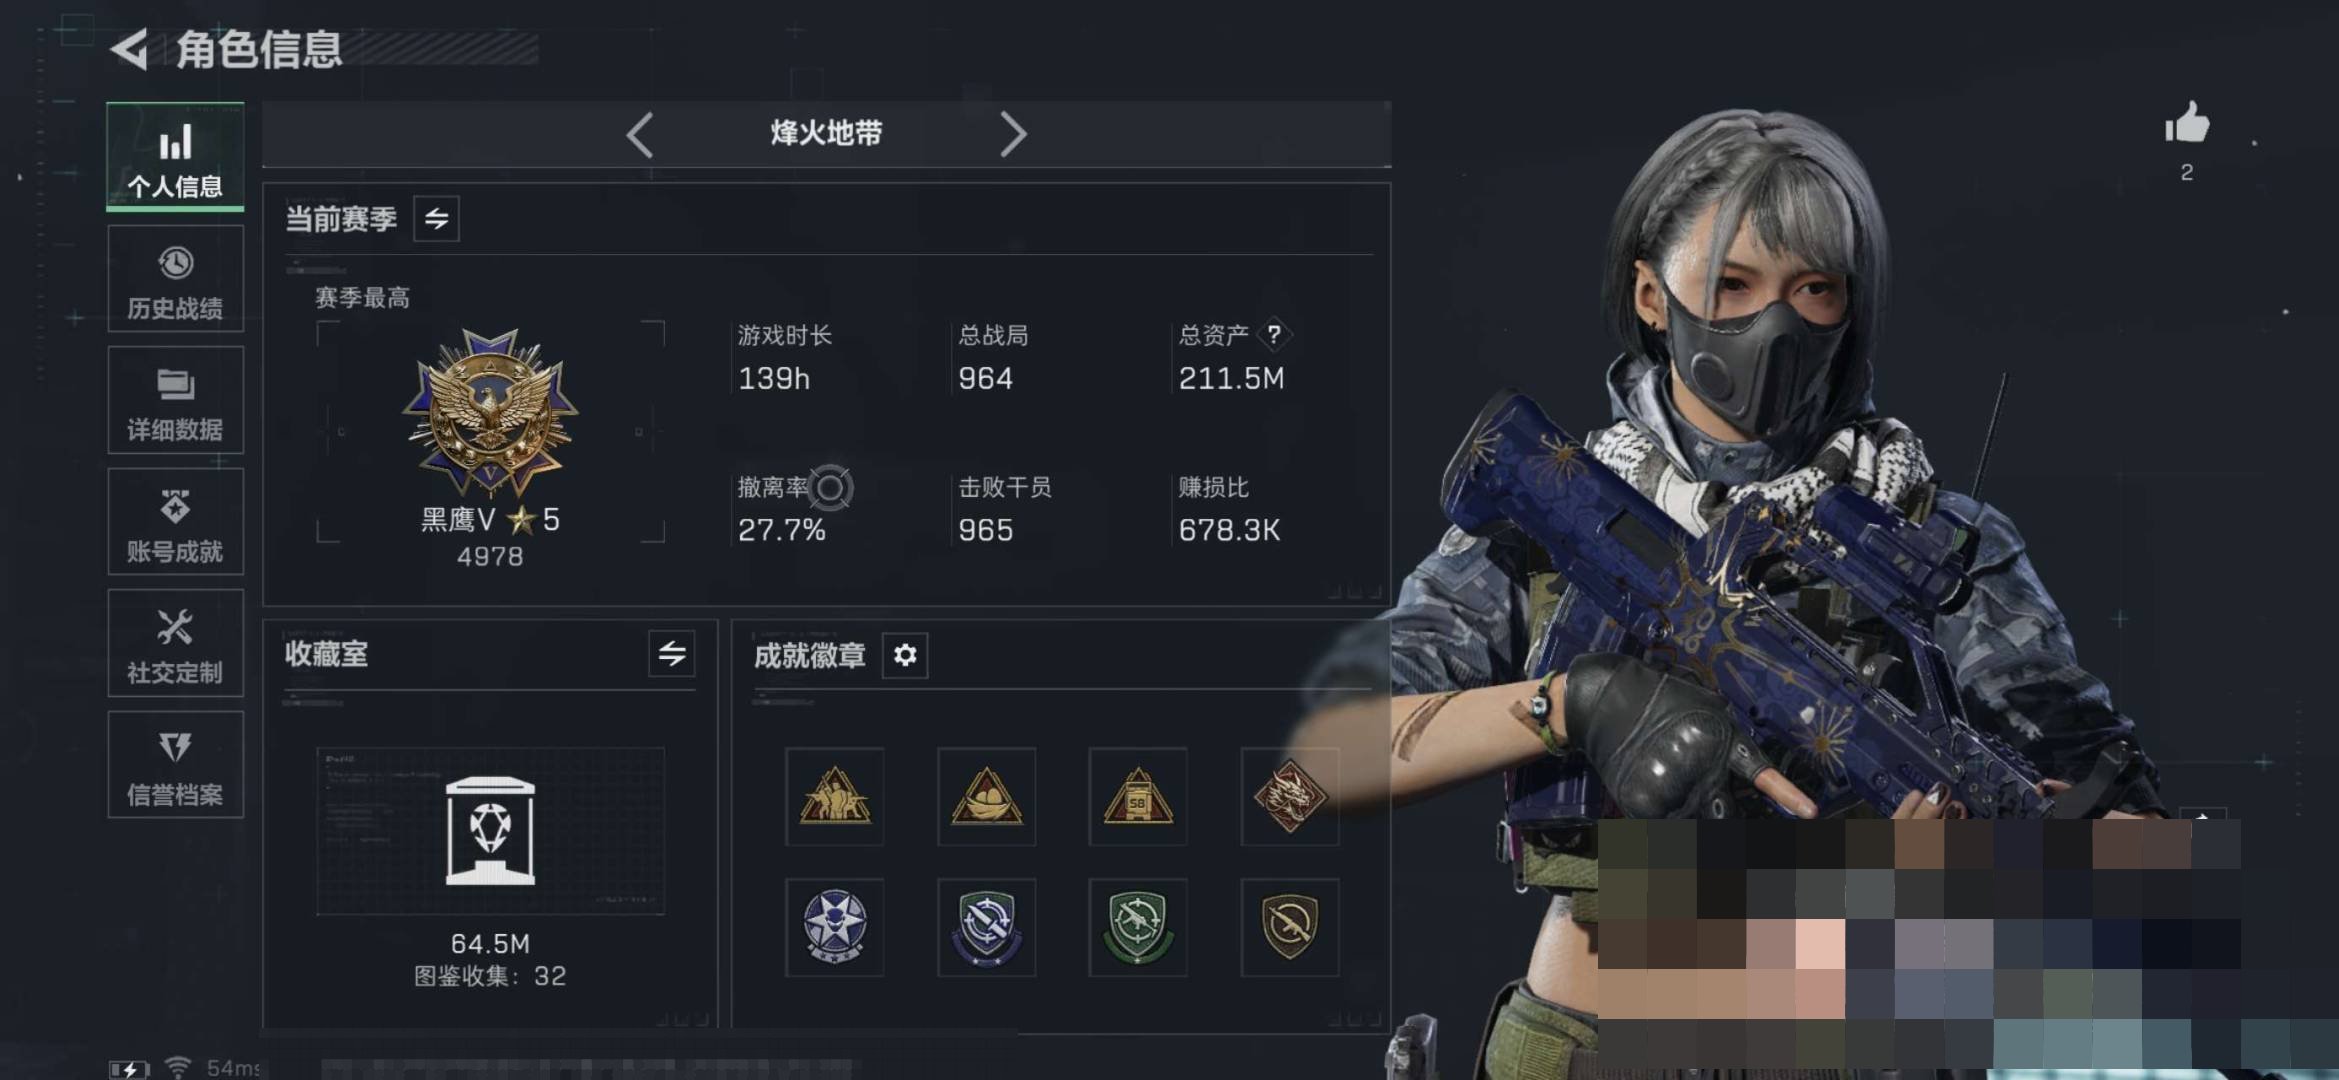
Task: Open the 详细数据 sidebar tab
Action: point(175,400)
